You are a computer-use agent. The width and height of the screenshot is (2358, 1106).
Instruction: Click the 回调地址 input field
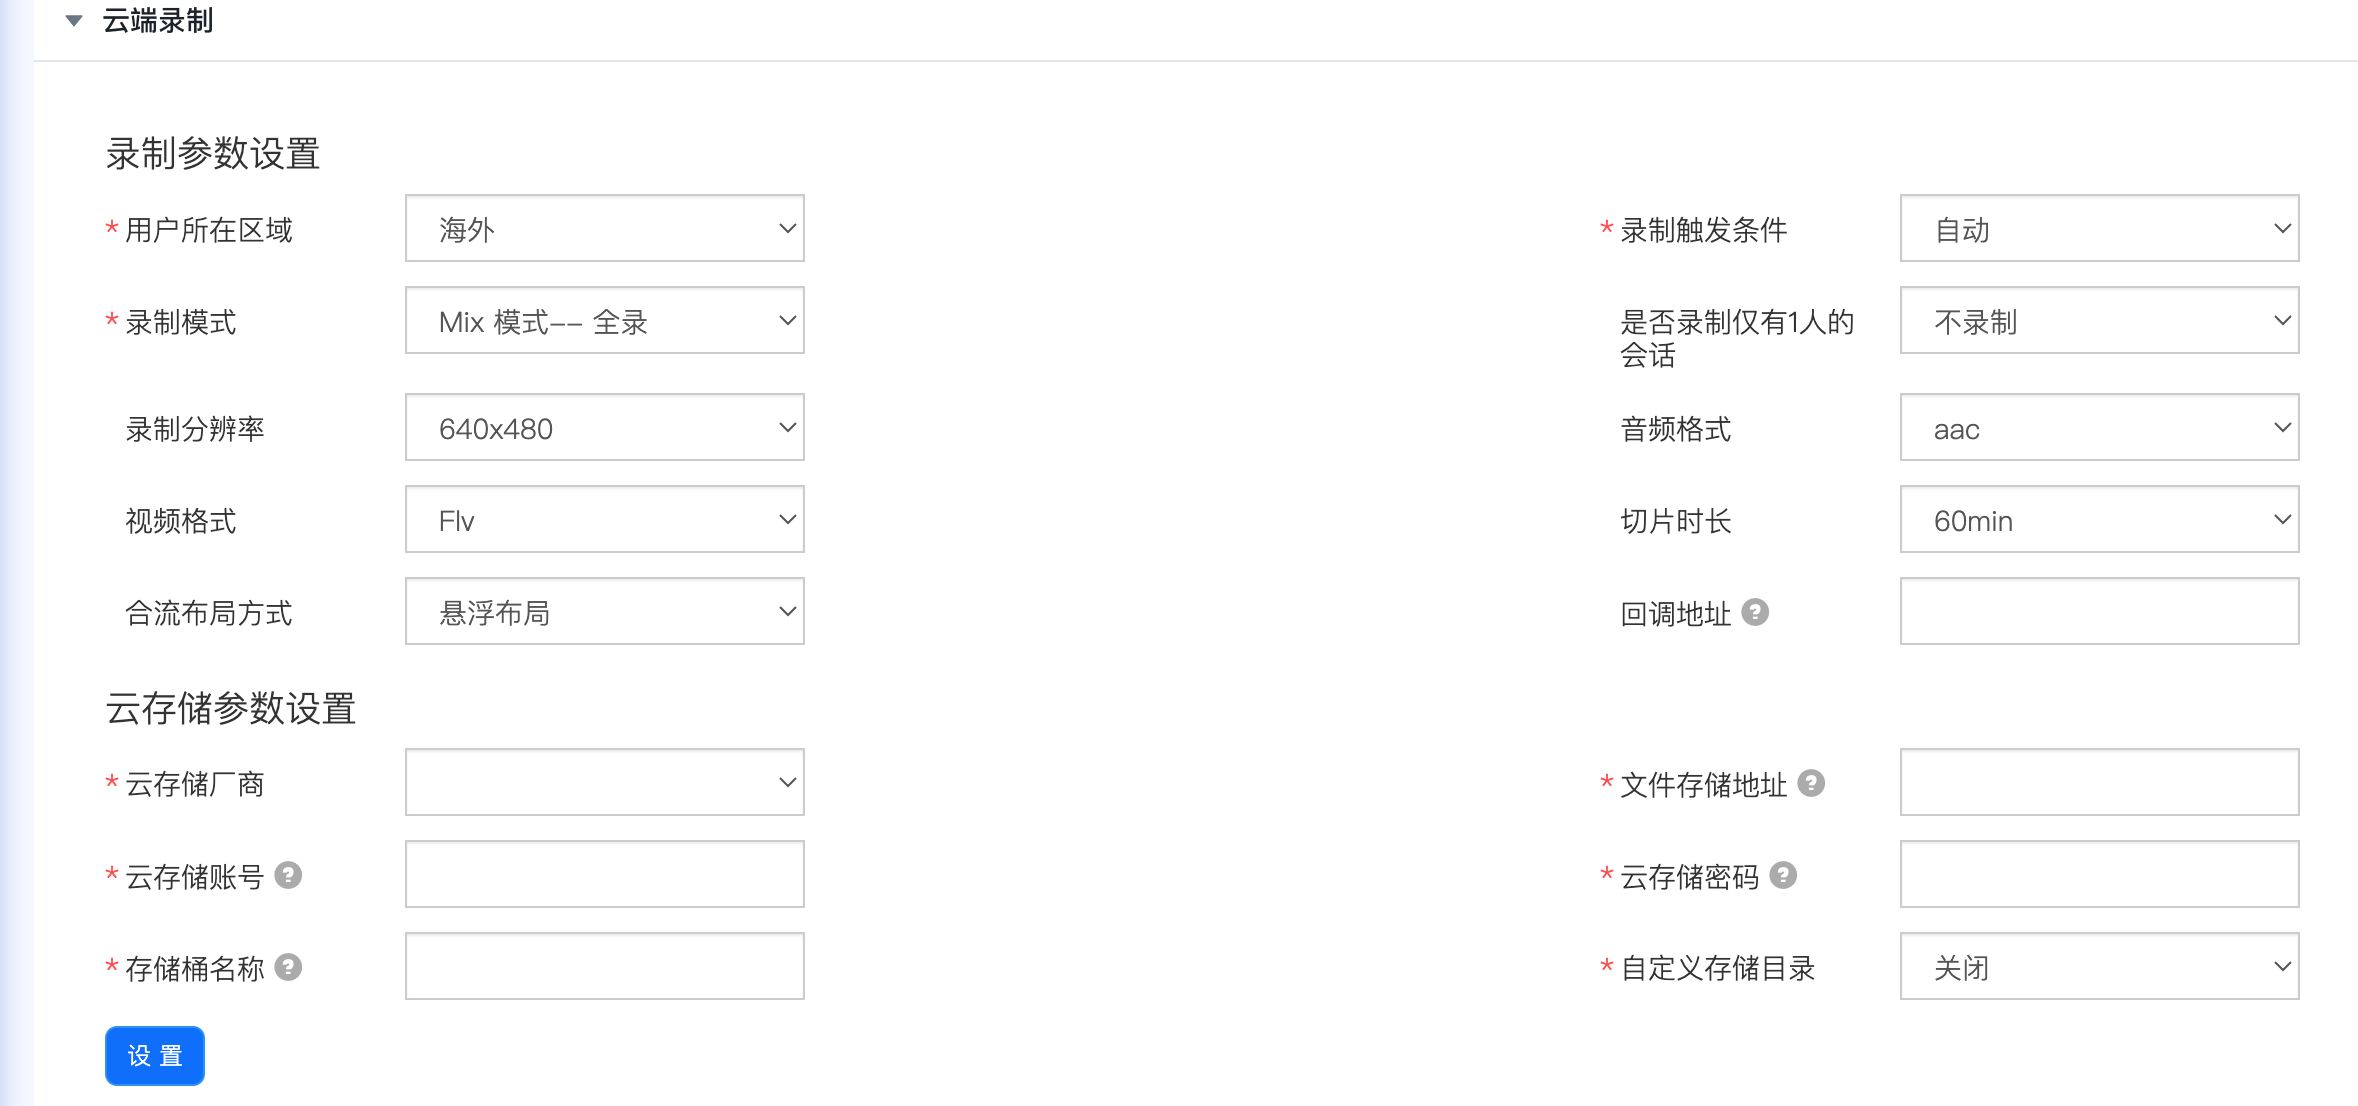2098,612
